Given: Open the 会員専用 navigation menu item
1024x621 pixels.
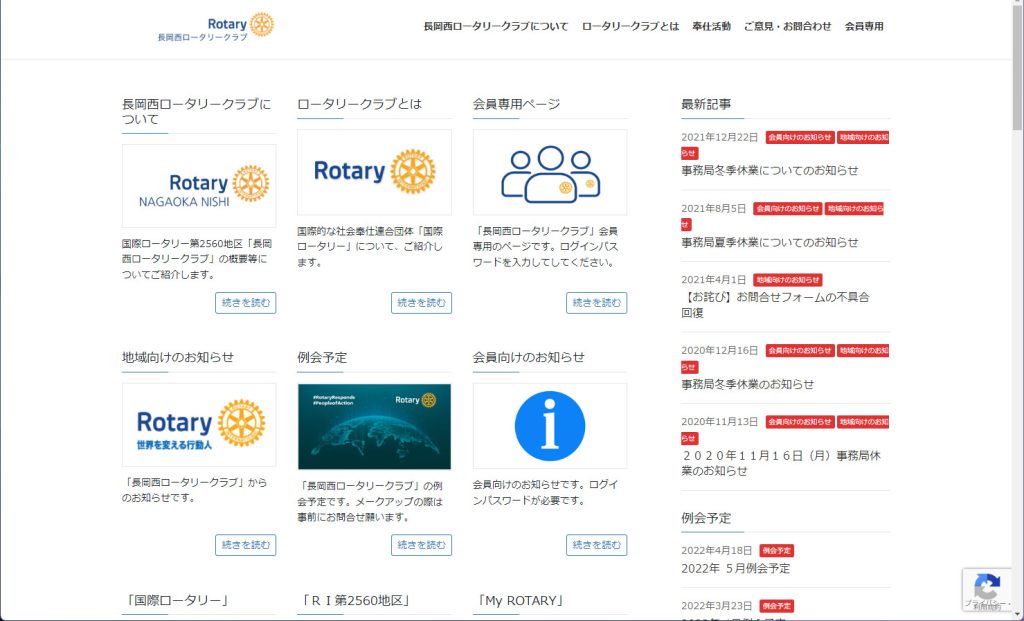Looking at the screenshot, I should (864, 27).
